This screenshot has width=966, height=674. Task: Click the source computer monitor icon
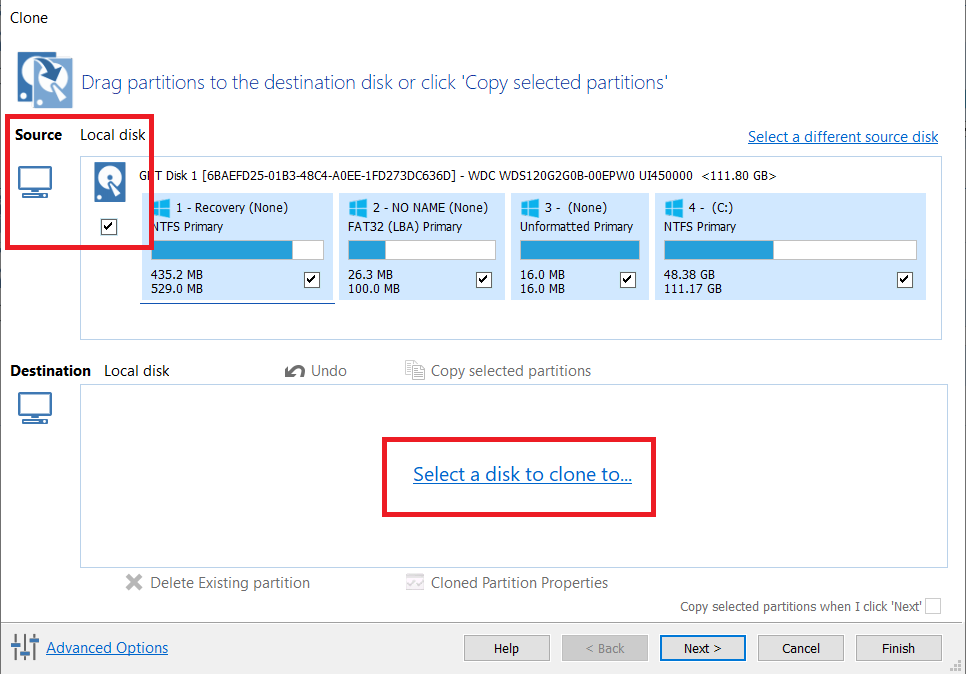point(36,183)
